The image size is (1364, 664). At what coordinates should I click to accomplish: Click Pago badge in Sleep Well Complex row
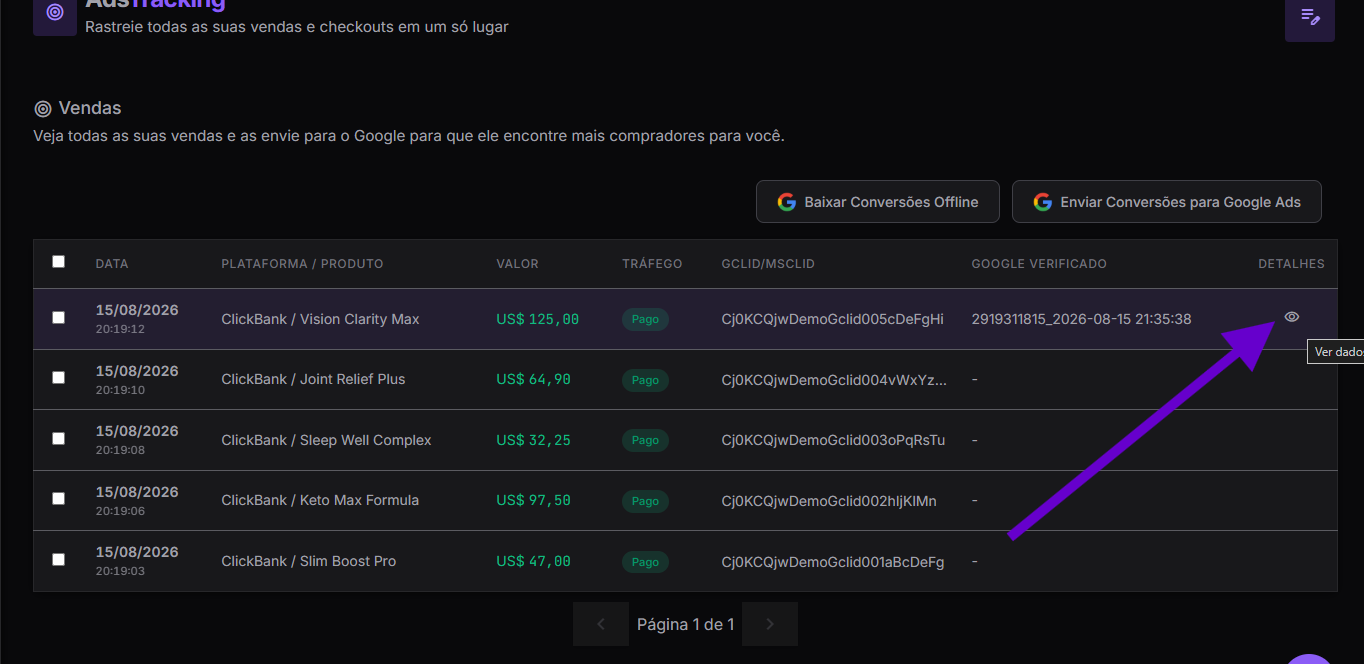[645, 440]
